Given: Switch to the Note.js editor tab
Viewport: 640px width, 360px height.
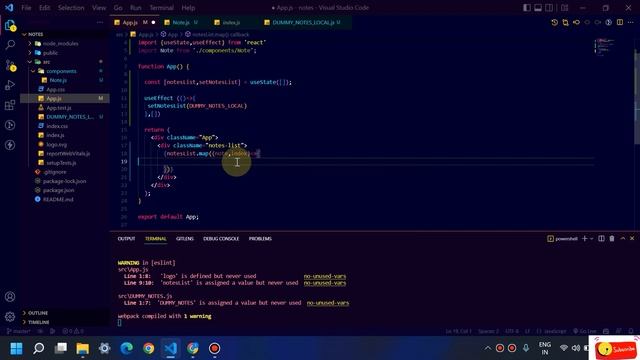Looking at the screenshot, I should pos(181,22).
